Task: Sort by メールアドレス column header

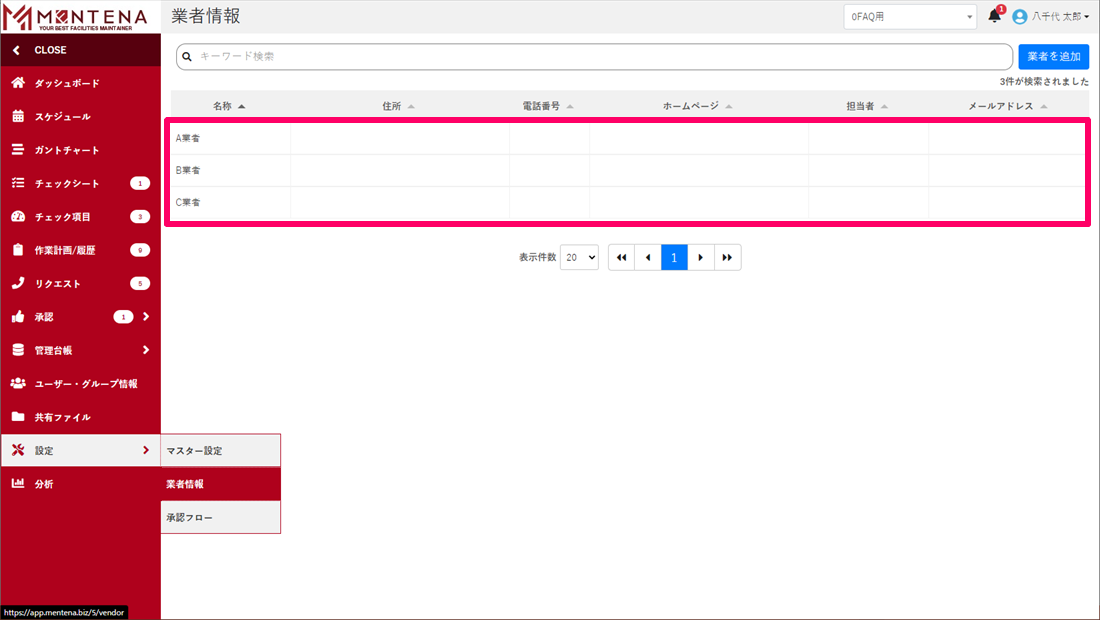Action: 1007,105
